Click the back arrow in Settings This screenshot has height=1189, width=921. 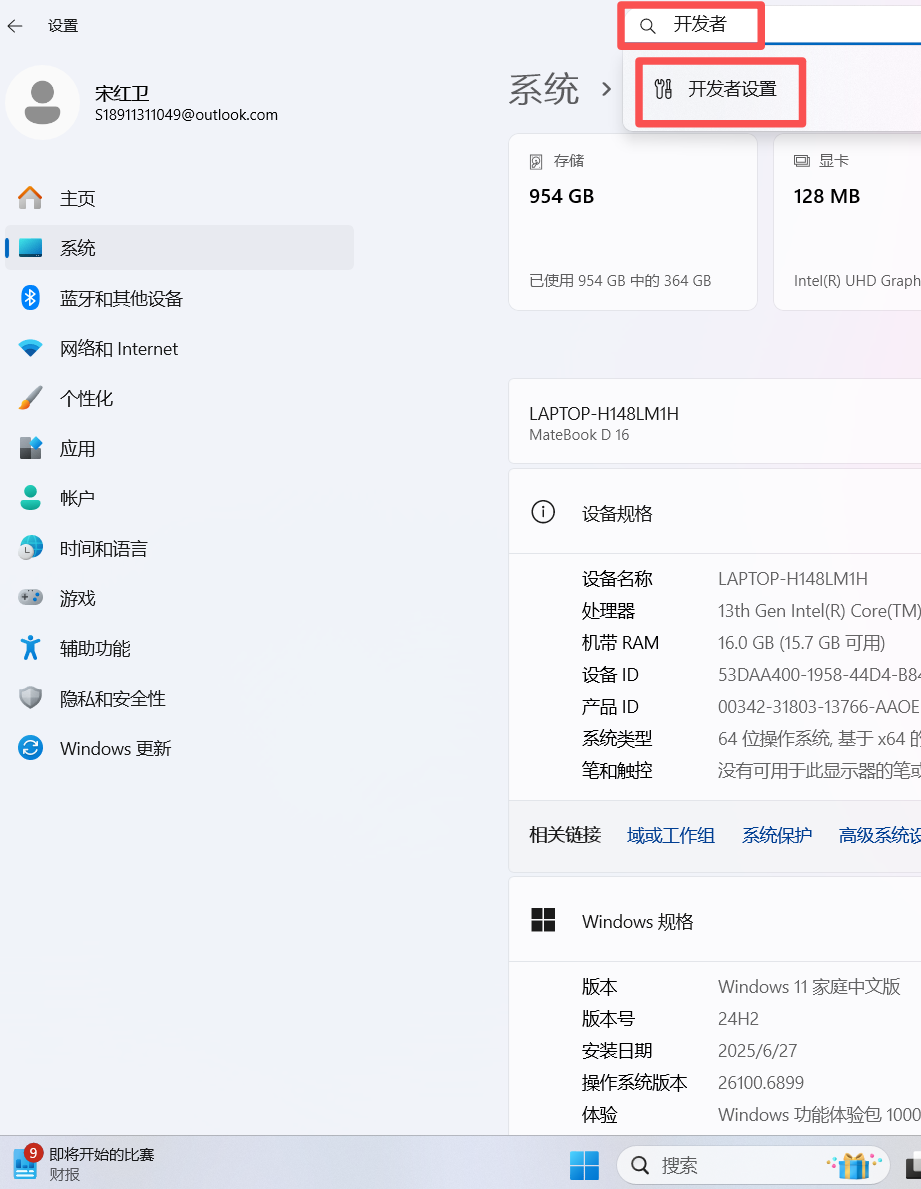click(15, 26)
